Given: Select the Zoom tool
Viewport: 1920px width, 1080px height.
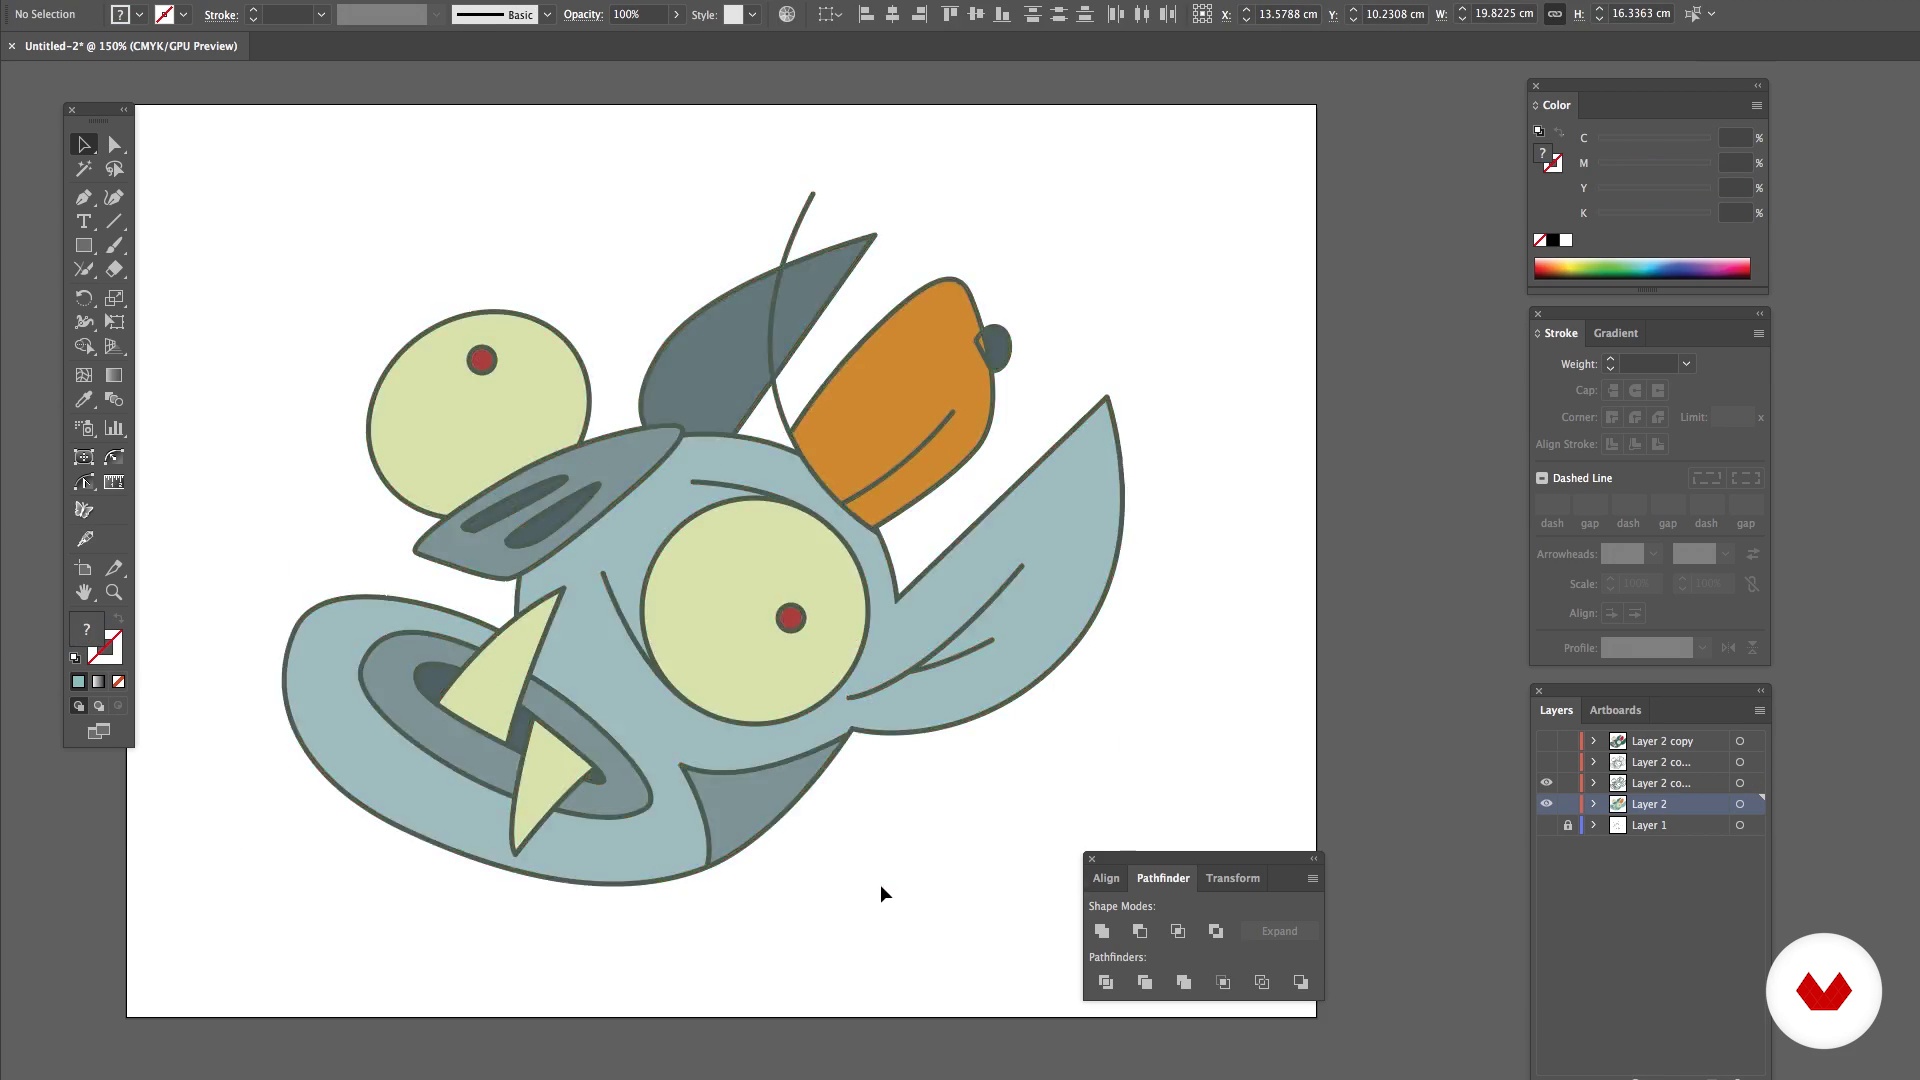Looking at the screenshot, I should tap(114, 592).
